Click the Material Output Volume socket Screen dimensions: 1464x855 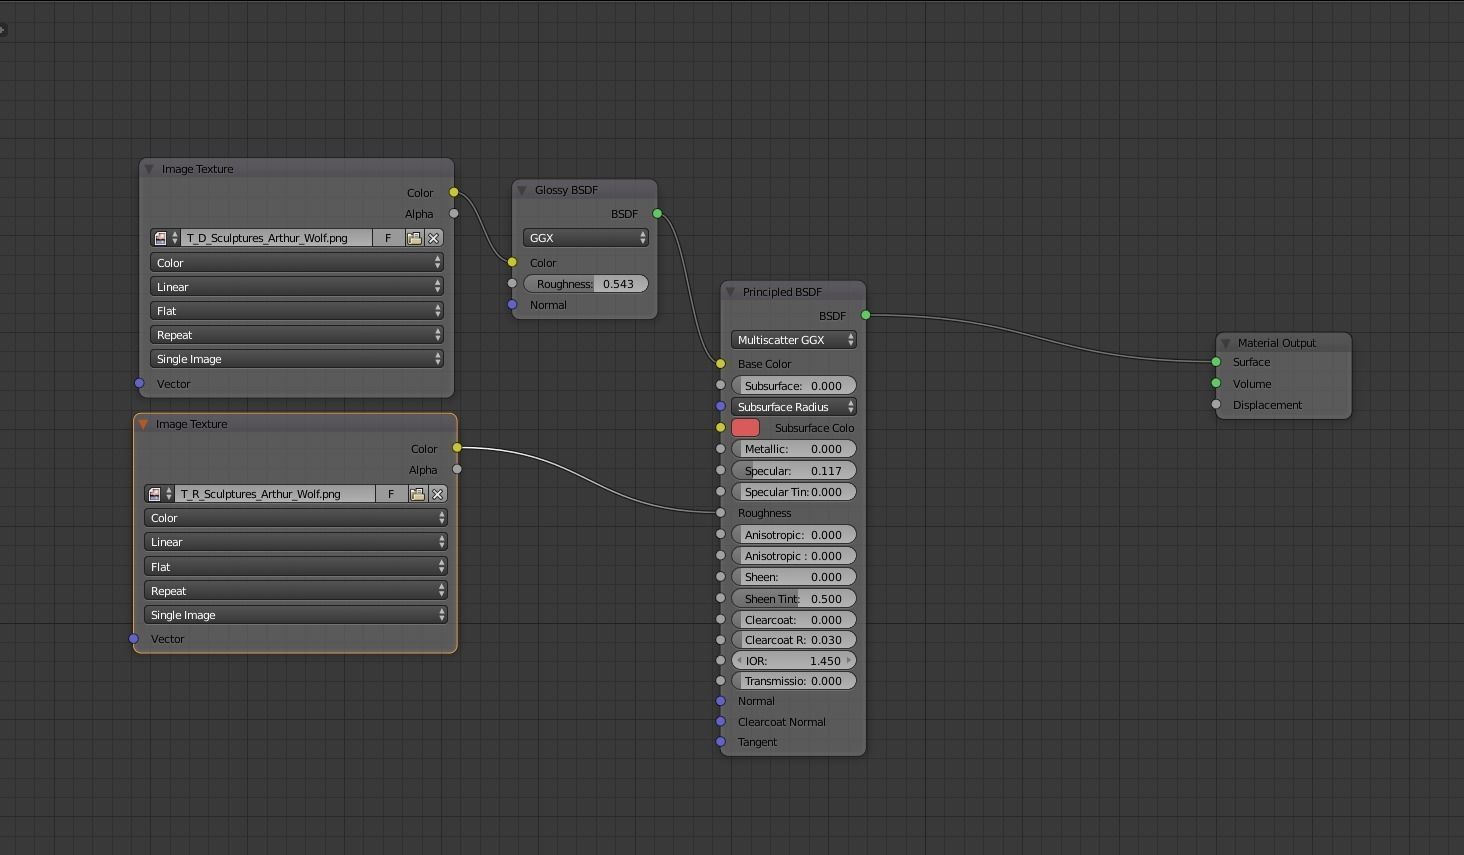[1216, 383]
